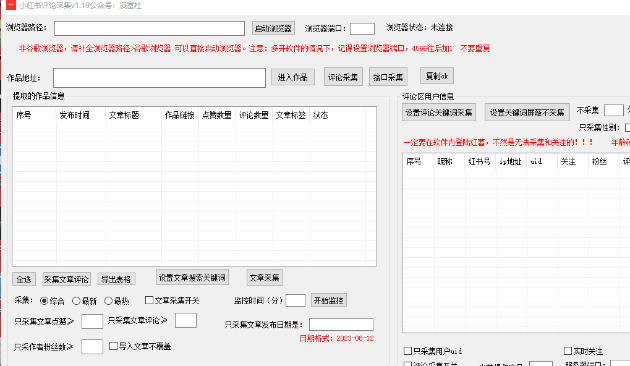Click the 只采集文章发布日期是 date field

click(x=341, y=325)
